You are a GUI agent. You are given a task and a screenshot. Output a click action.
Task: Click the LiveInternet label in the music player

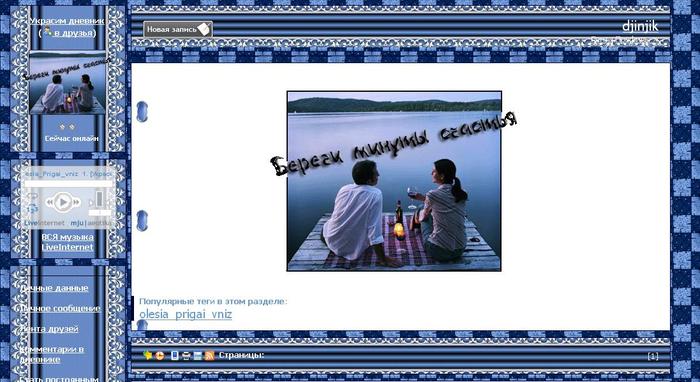tap(44, 223)
